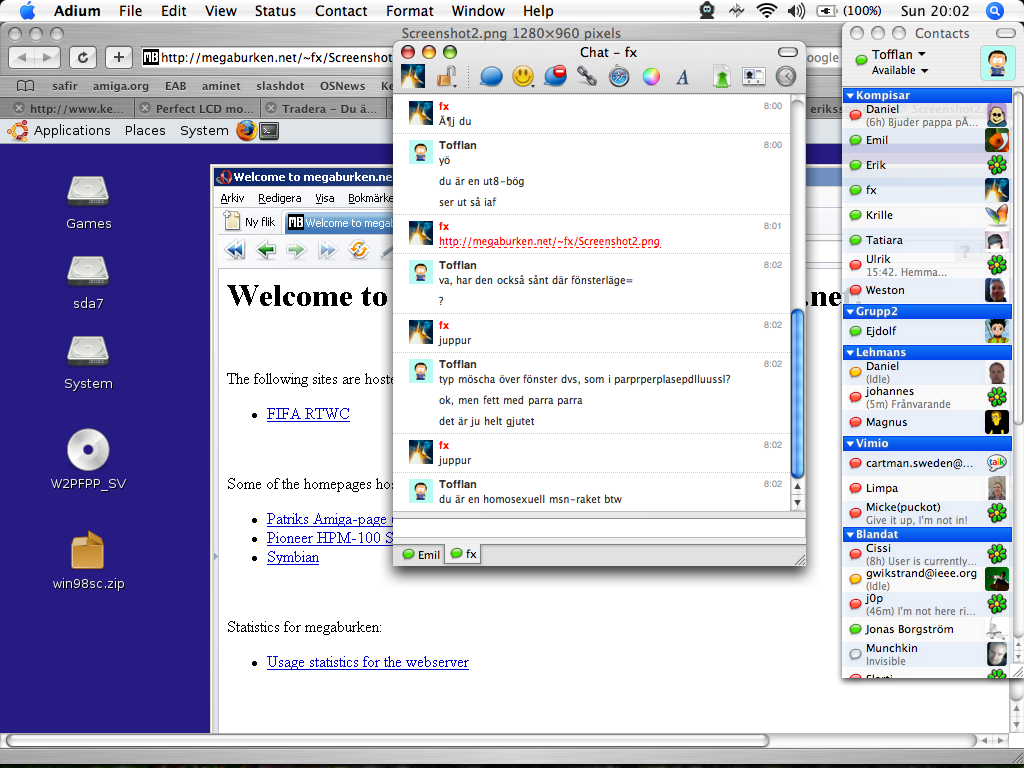Screen dimensions: 1024x768
Task: Click the browser add bookmark plus button
Action: pos(118,57)
